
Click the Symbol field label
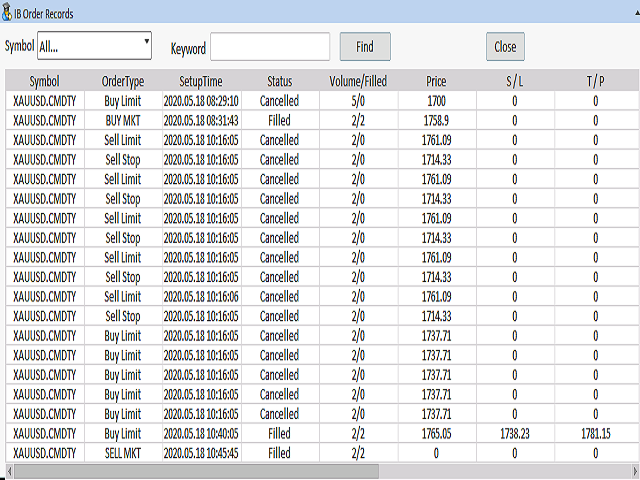(x=19, y=45)
